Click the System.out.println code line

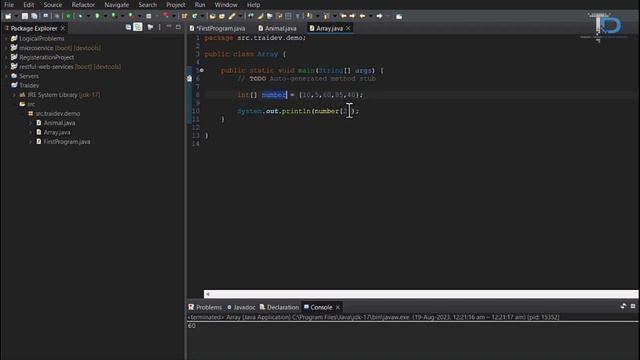(298, 111)
